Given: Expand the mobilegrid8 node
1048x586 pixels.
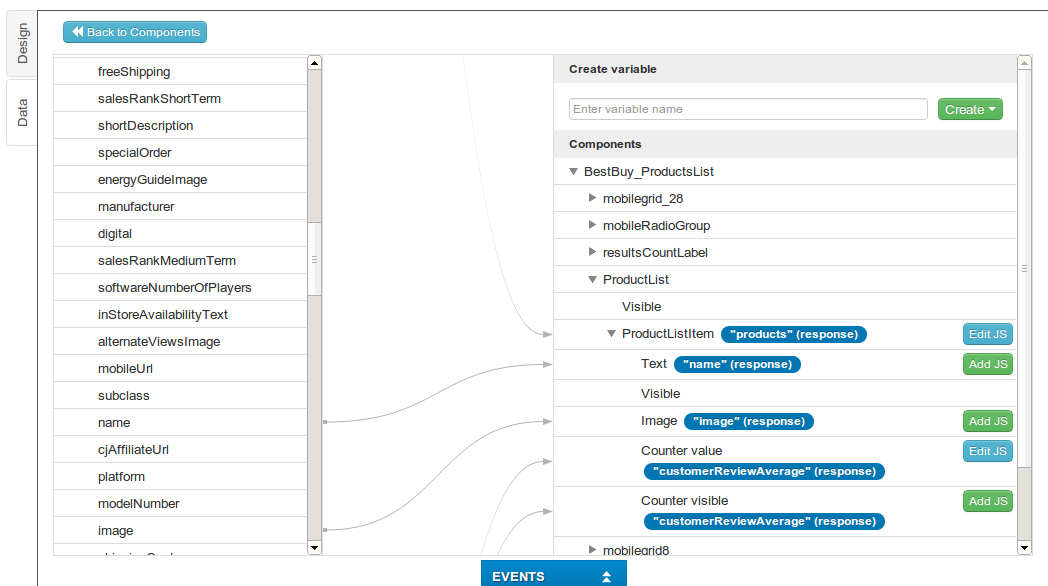Looking at the screenshot, I should click(x=593, y=549).
